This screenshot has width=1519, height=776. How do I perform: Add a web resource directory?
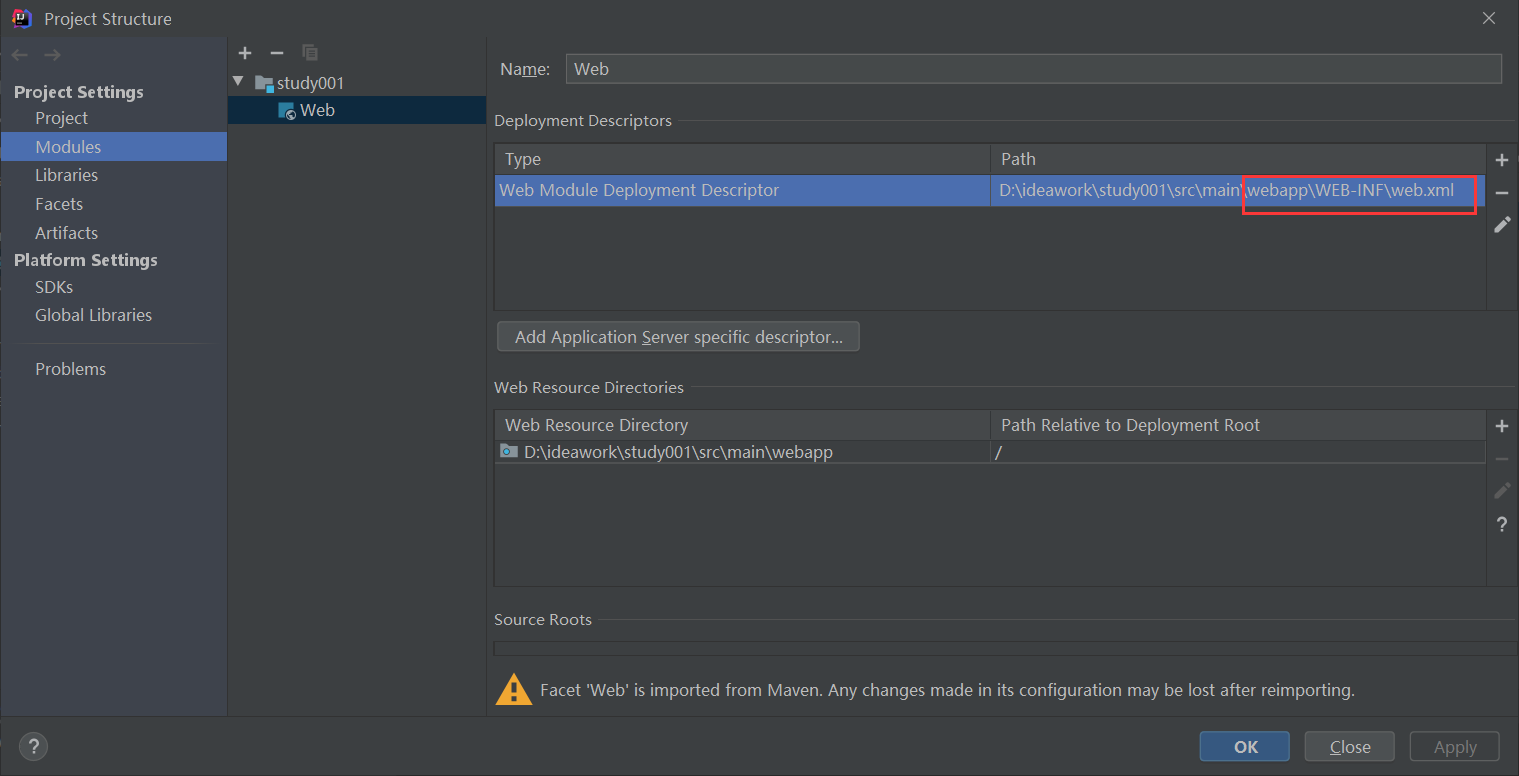(x=1501, y=426)
